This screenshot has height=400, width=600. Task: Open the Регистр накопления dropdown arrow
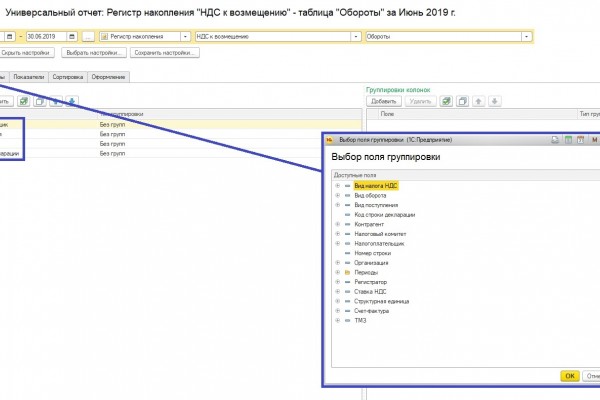coord(185,37)
